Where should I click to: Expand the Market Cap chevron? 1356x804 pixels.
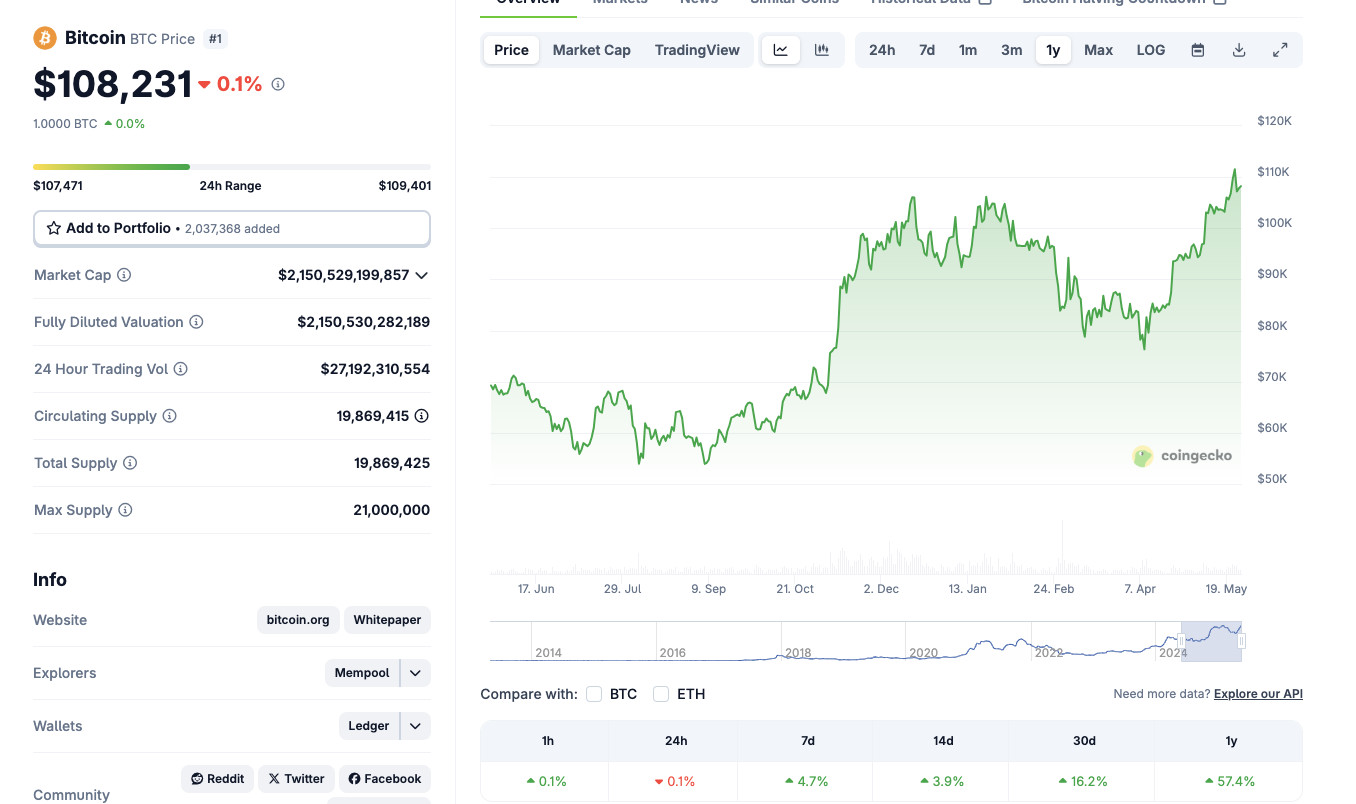coord(422,275)
